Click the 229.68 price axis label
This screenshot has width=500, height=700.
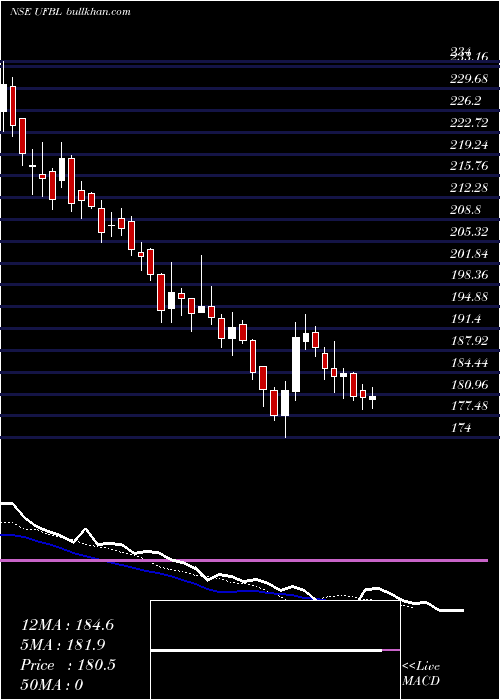point(469,79)
